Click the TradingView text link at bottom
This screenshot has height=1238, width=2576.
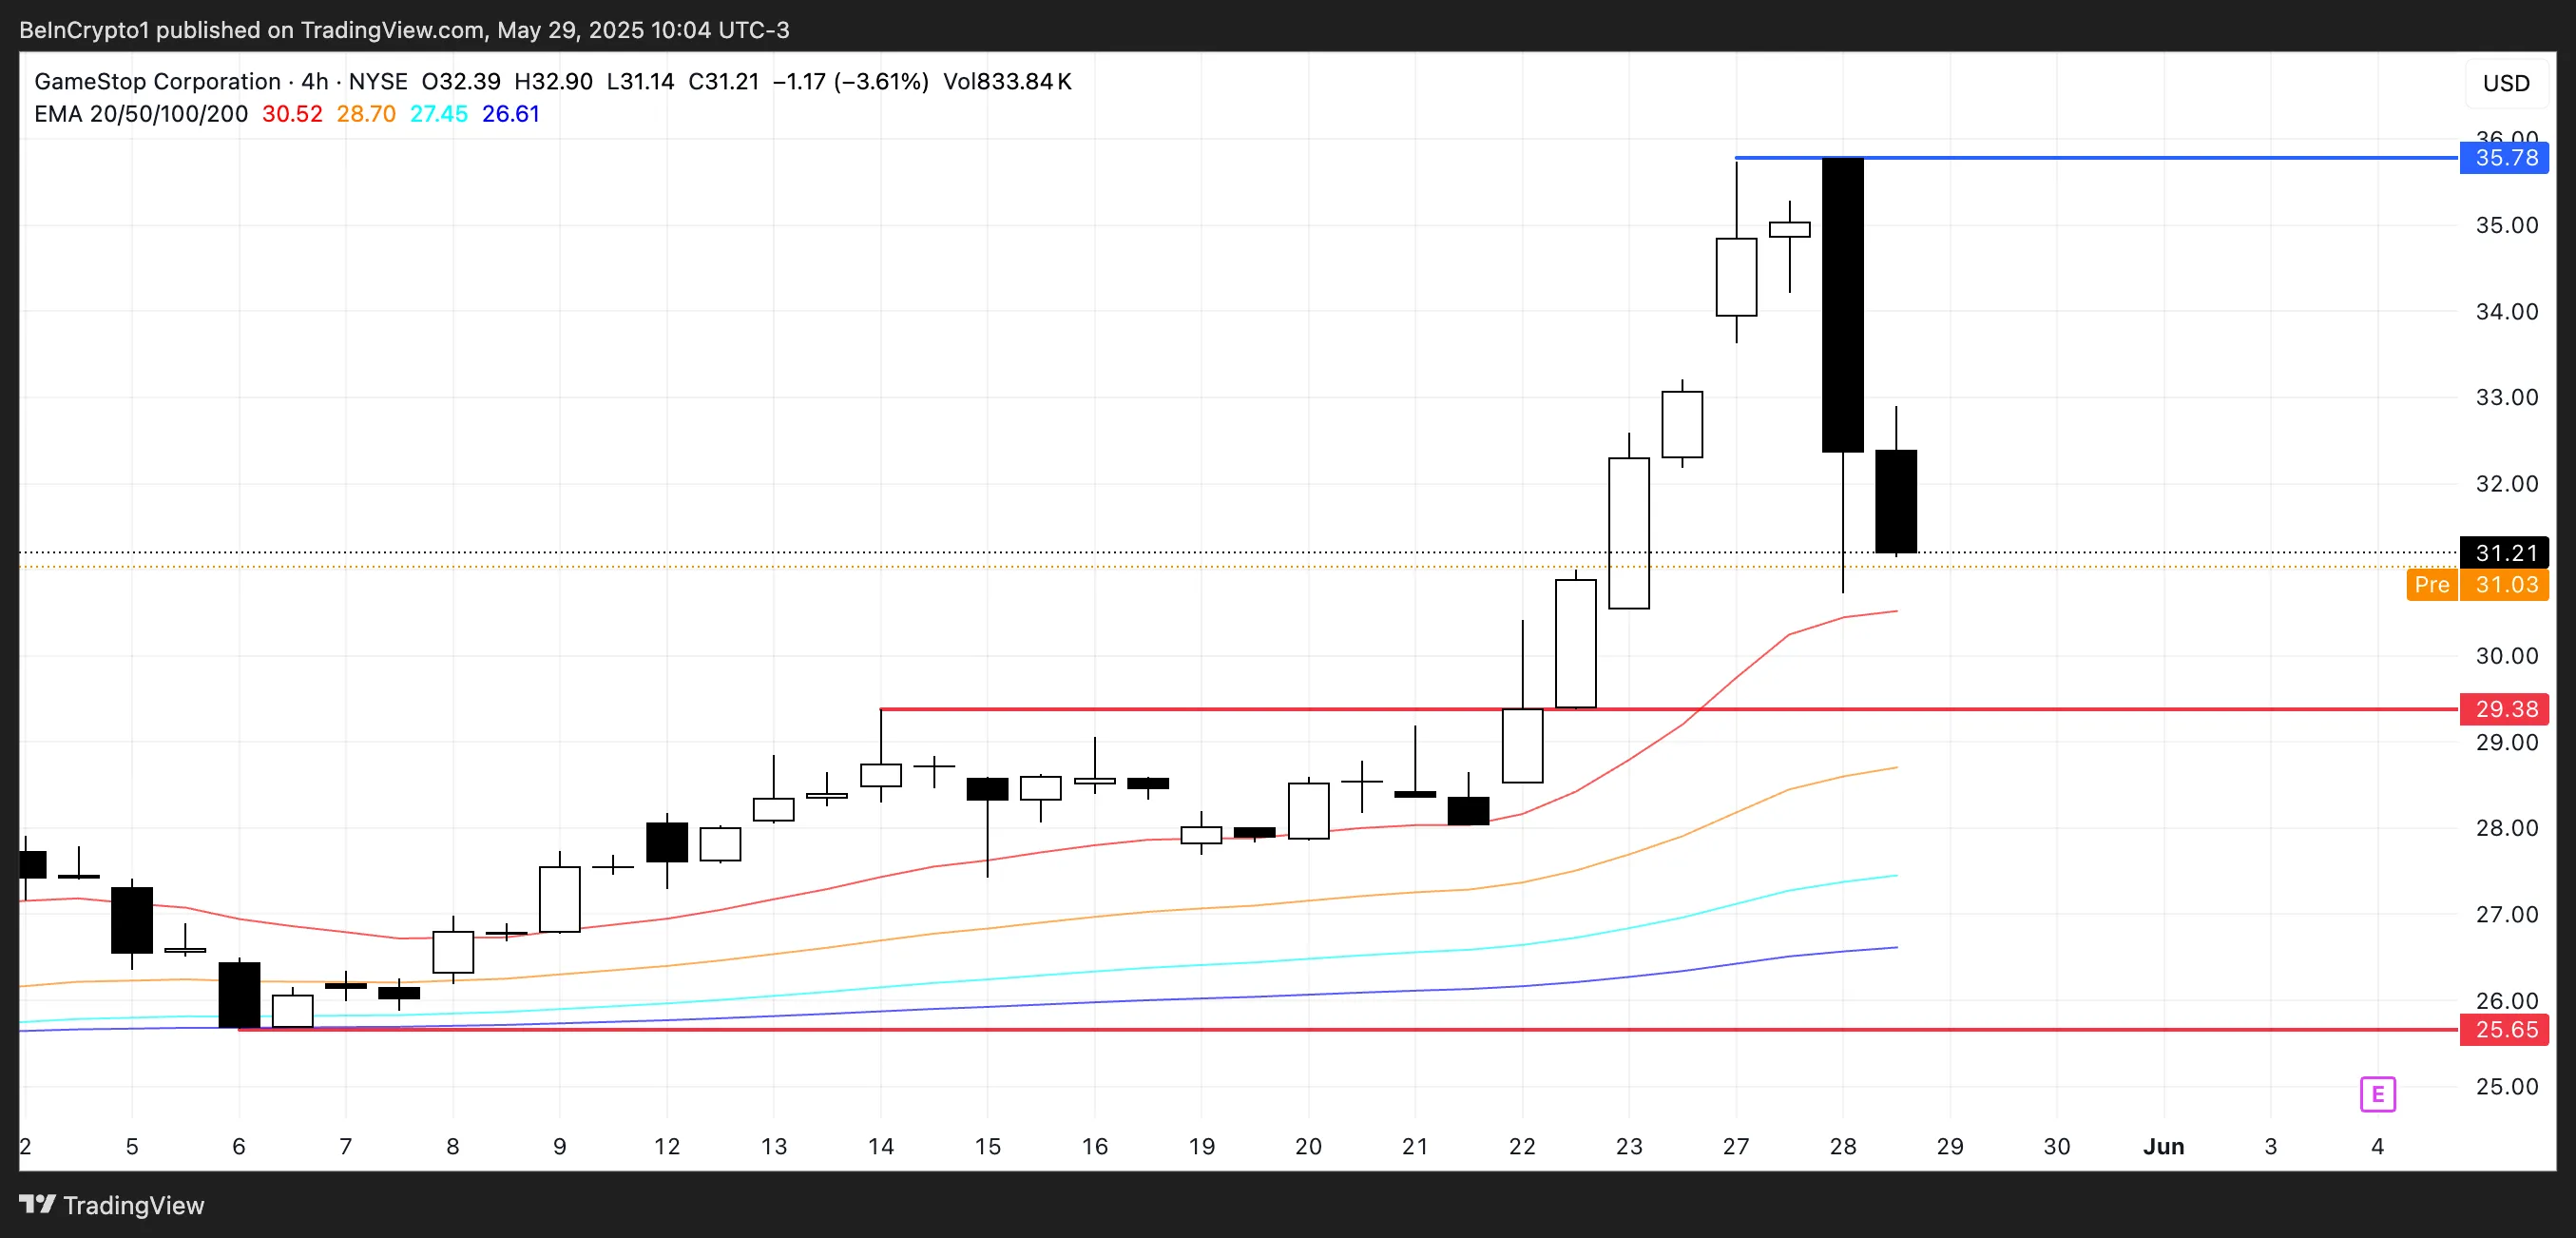pyautogui.click(x=133, y=1205)
